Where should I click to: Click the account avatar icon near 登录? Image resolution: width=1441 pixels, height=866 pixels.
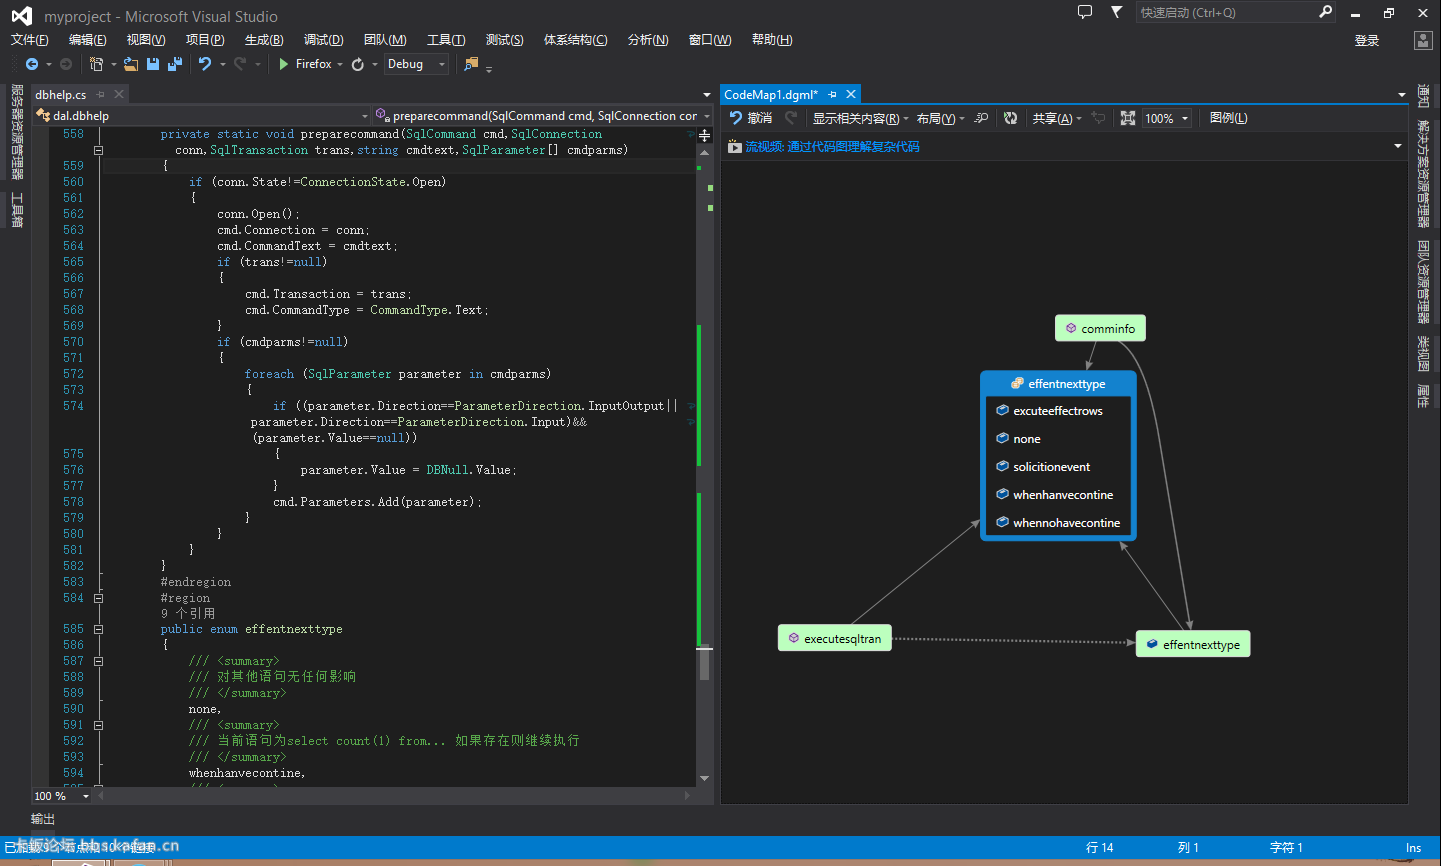(x=1423, y=40)
